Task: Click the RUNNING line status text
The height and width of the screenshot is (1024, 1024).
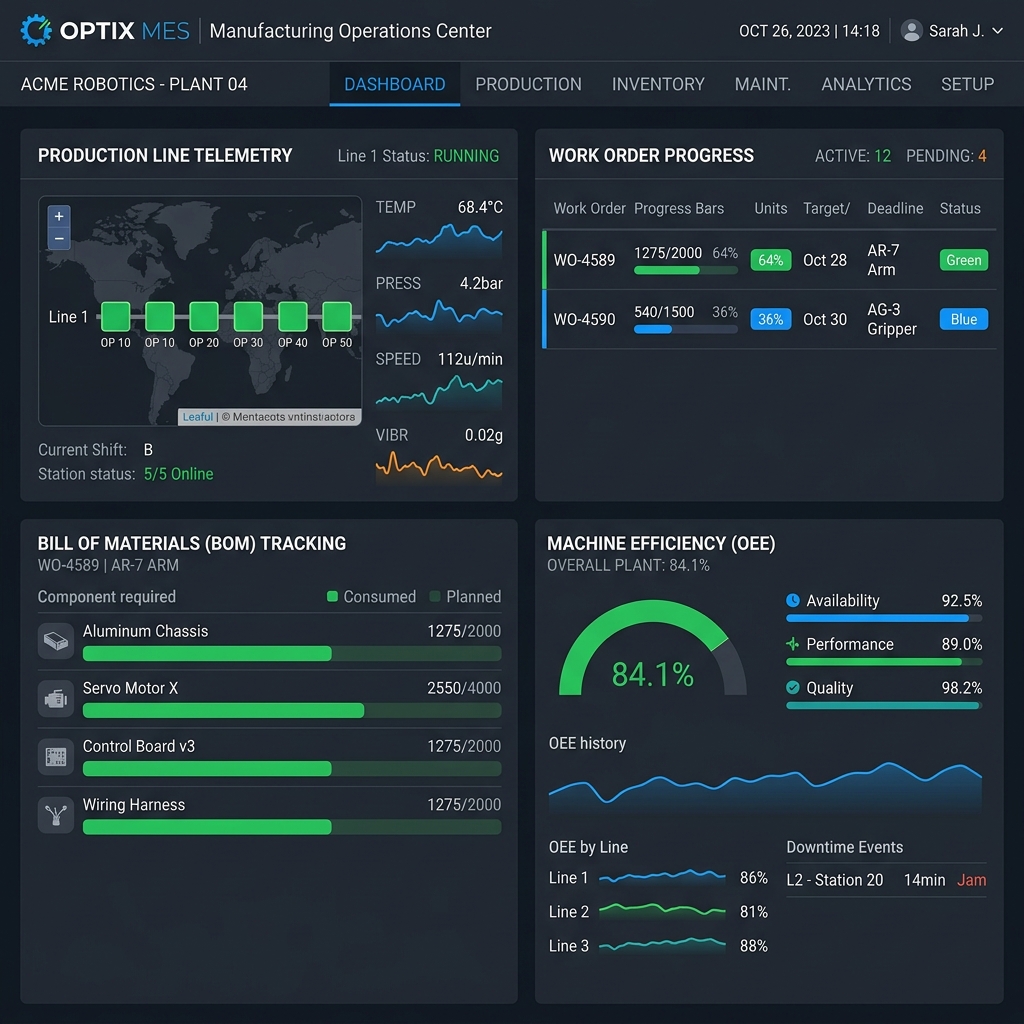Action: (x=466, y=155)
